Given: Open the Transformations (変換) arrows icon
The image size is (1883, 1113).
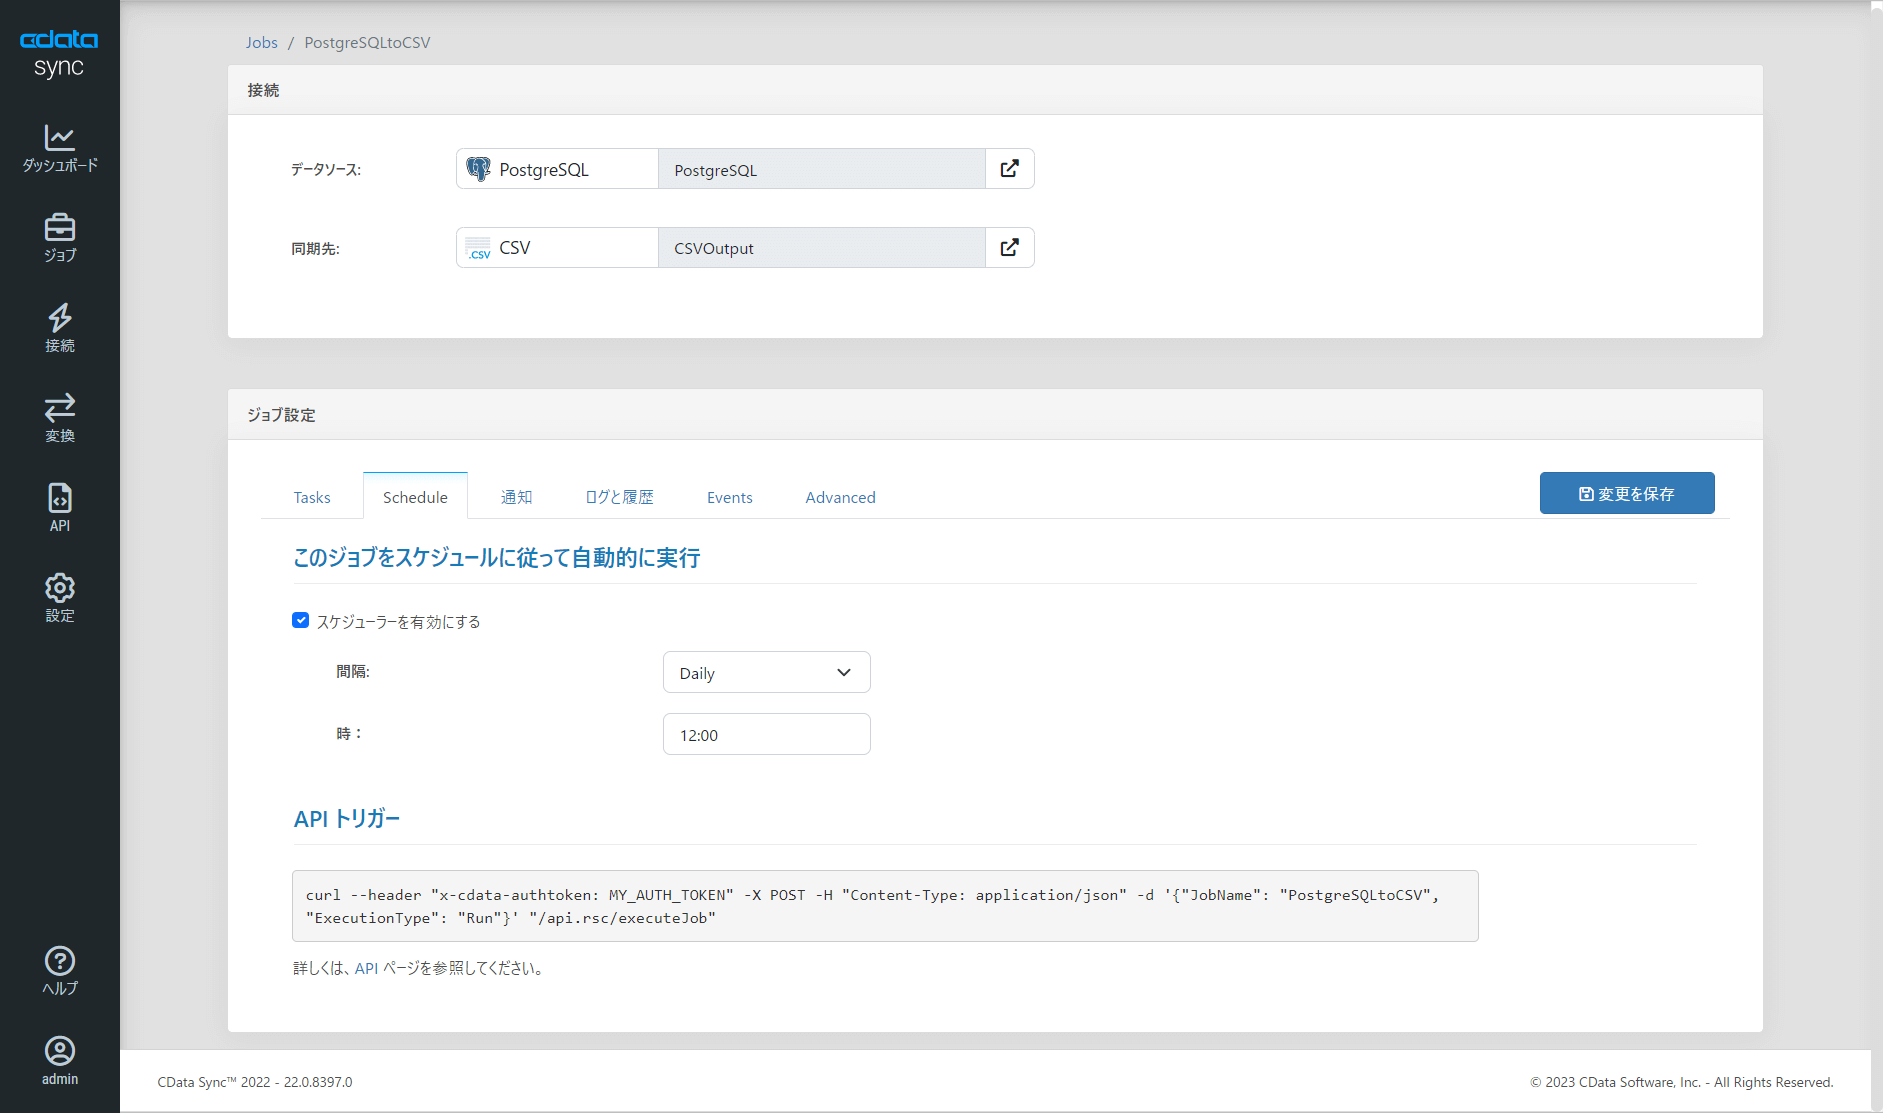Looking at the screenshot, I should (60, 418).
